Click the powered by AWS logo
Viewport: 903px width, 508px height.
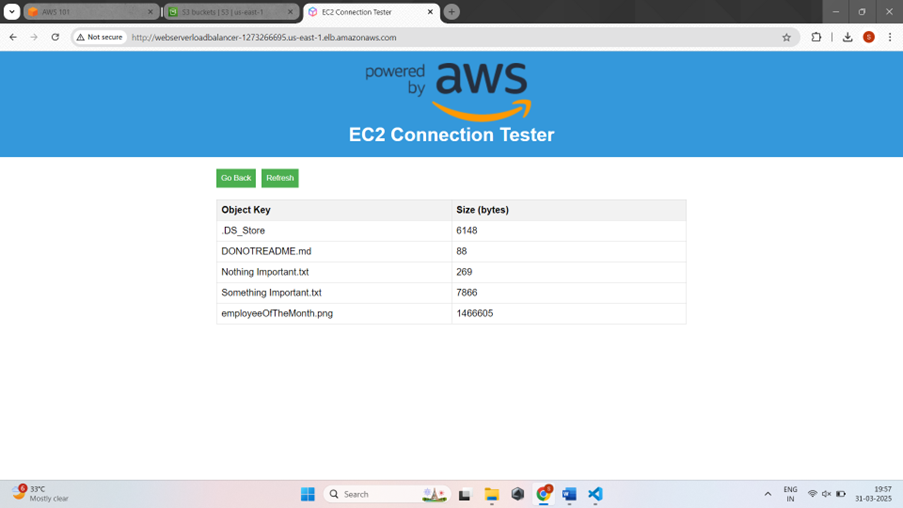pyautogui.click(x=448, y=92)
